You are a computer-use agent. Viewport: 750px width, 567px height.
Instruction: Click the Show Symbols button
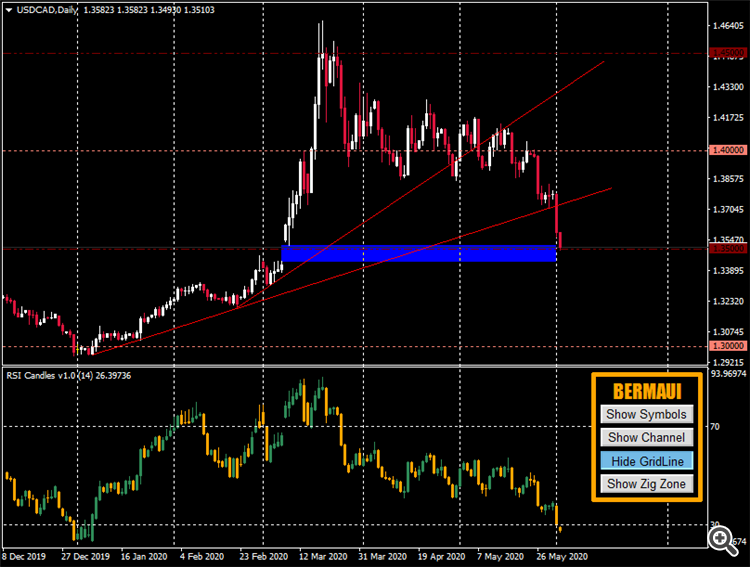coord(646,414)
